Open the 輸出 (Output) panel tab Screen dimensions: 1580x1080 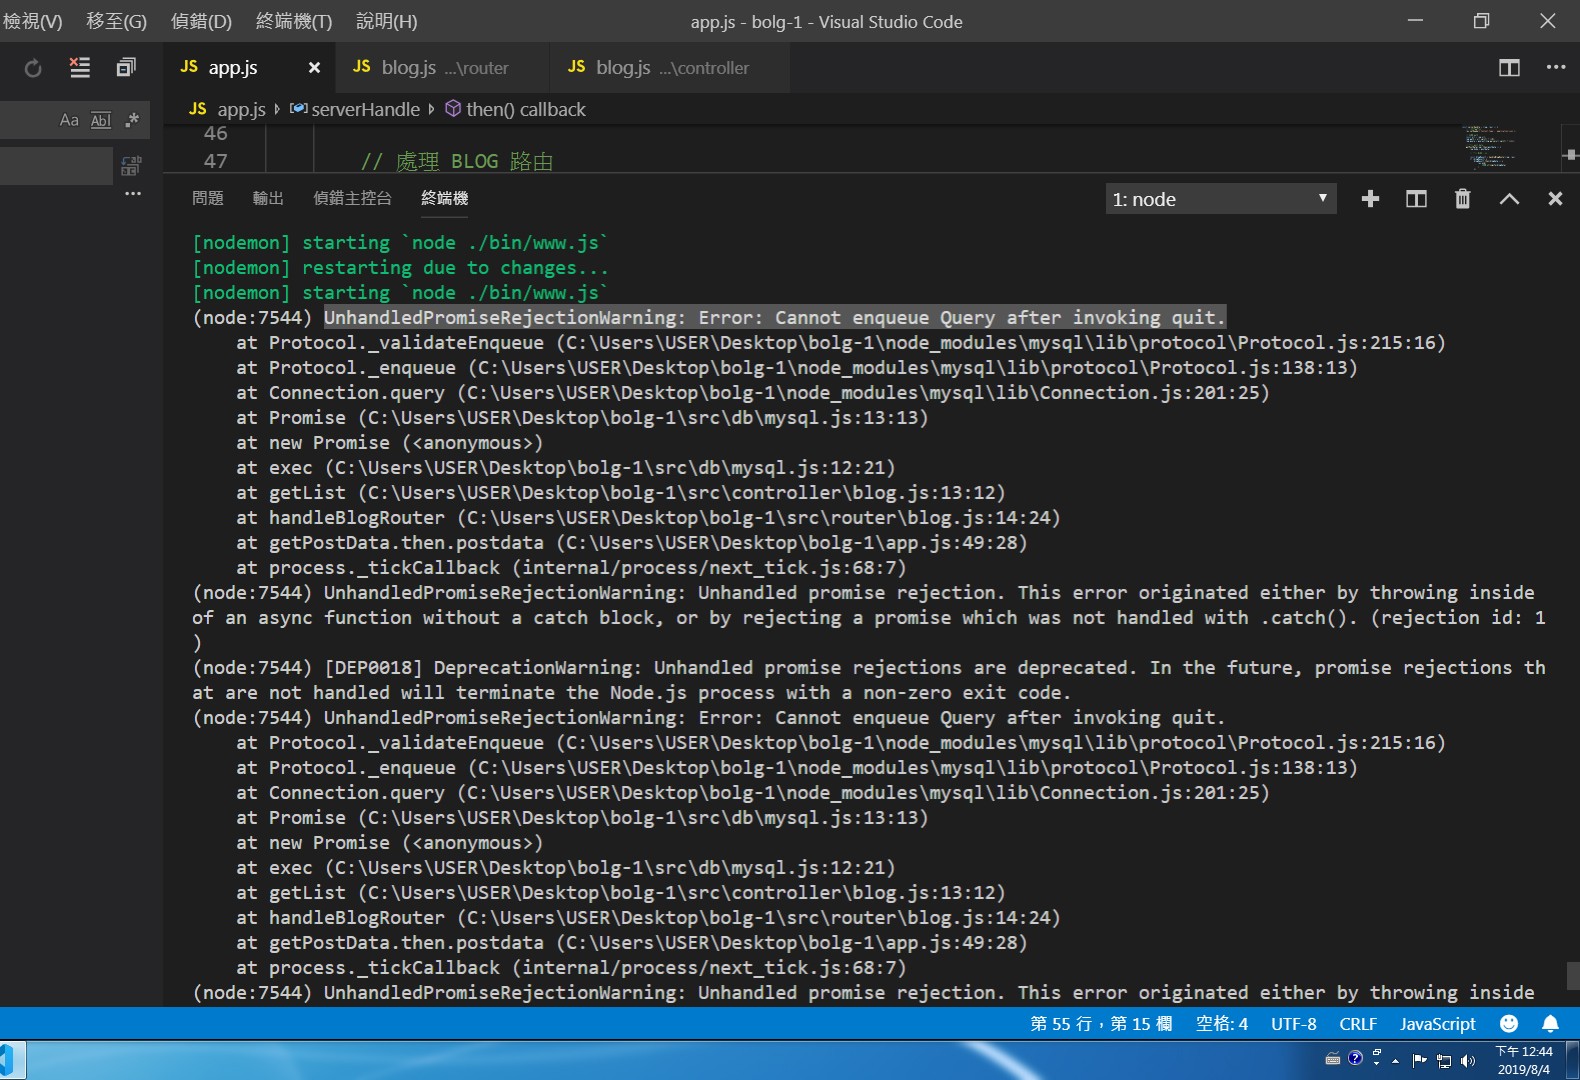(x=268, y=198)
